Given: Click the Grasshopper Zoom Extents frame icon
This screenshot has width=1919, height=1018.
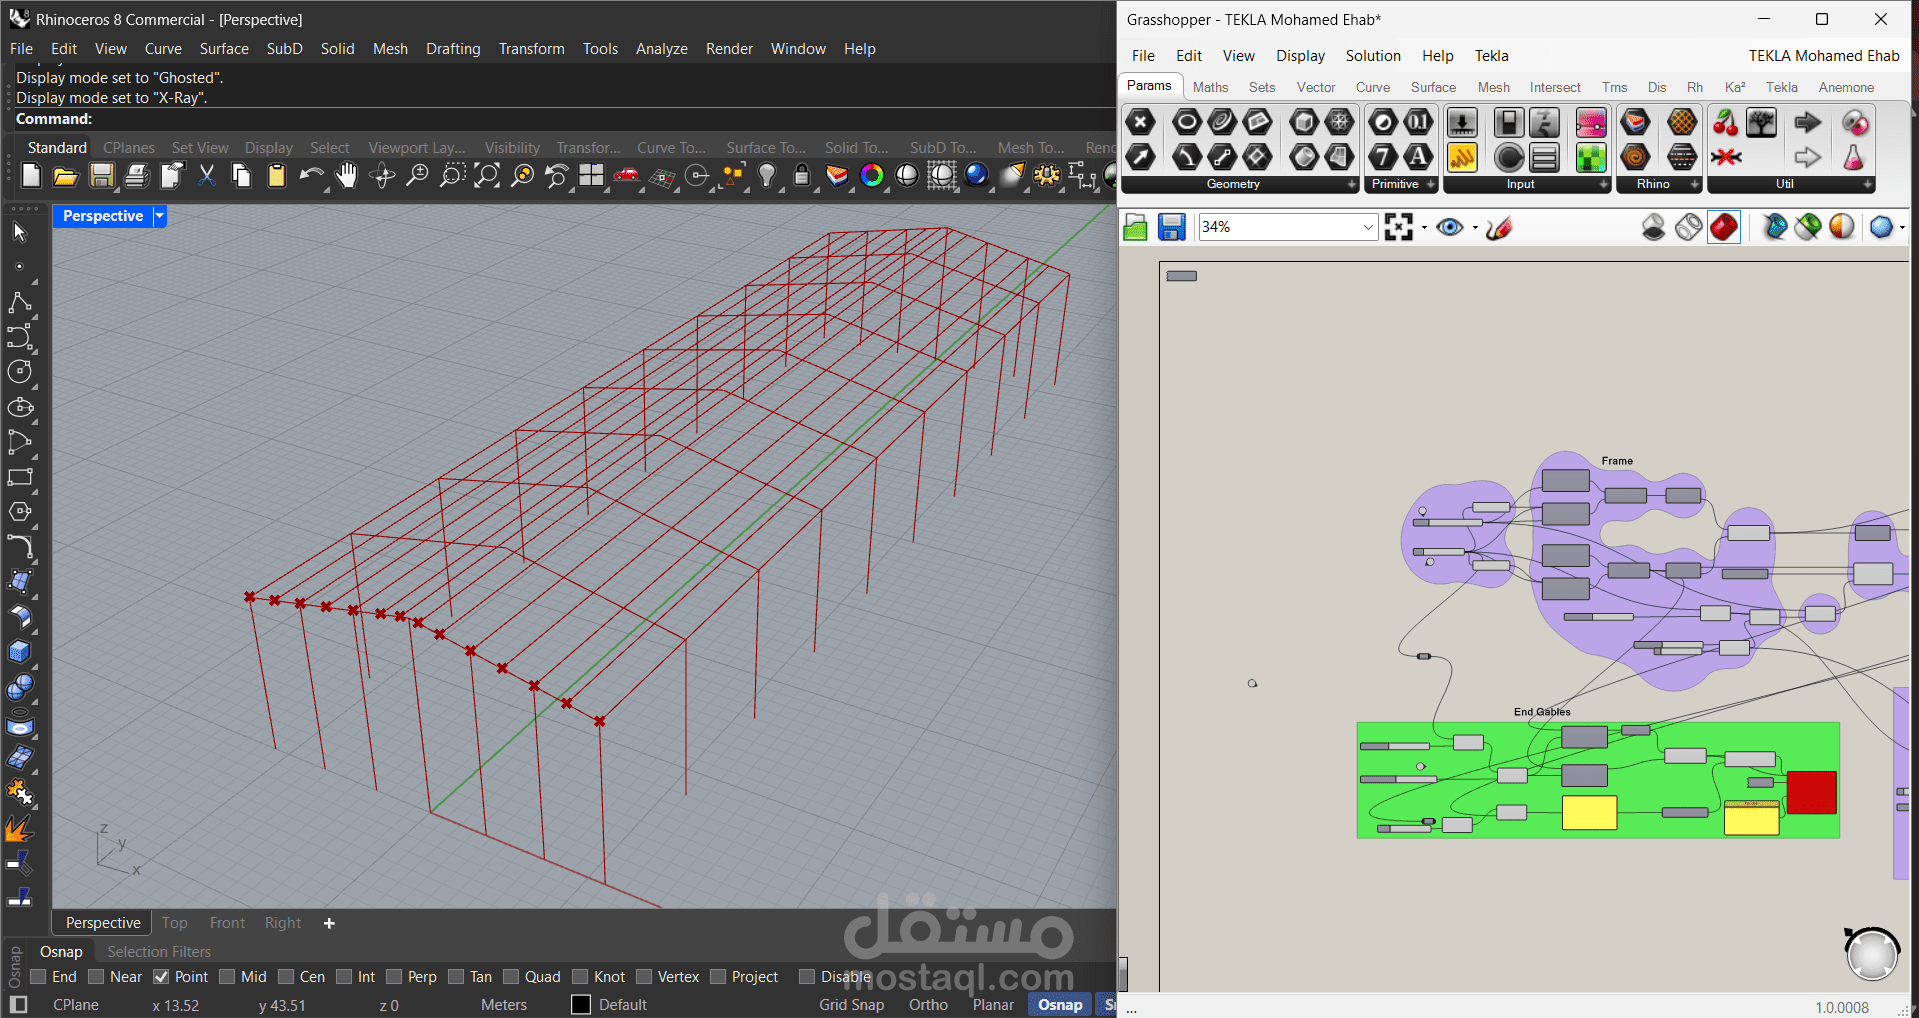Looking at the screenshot, I should [1399, 228].
